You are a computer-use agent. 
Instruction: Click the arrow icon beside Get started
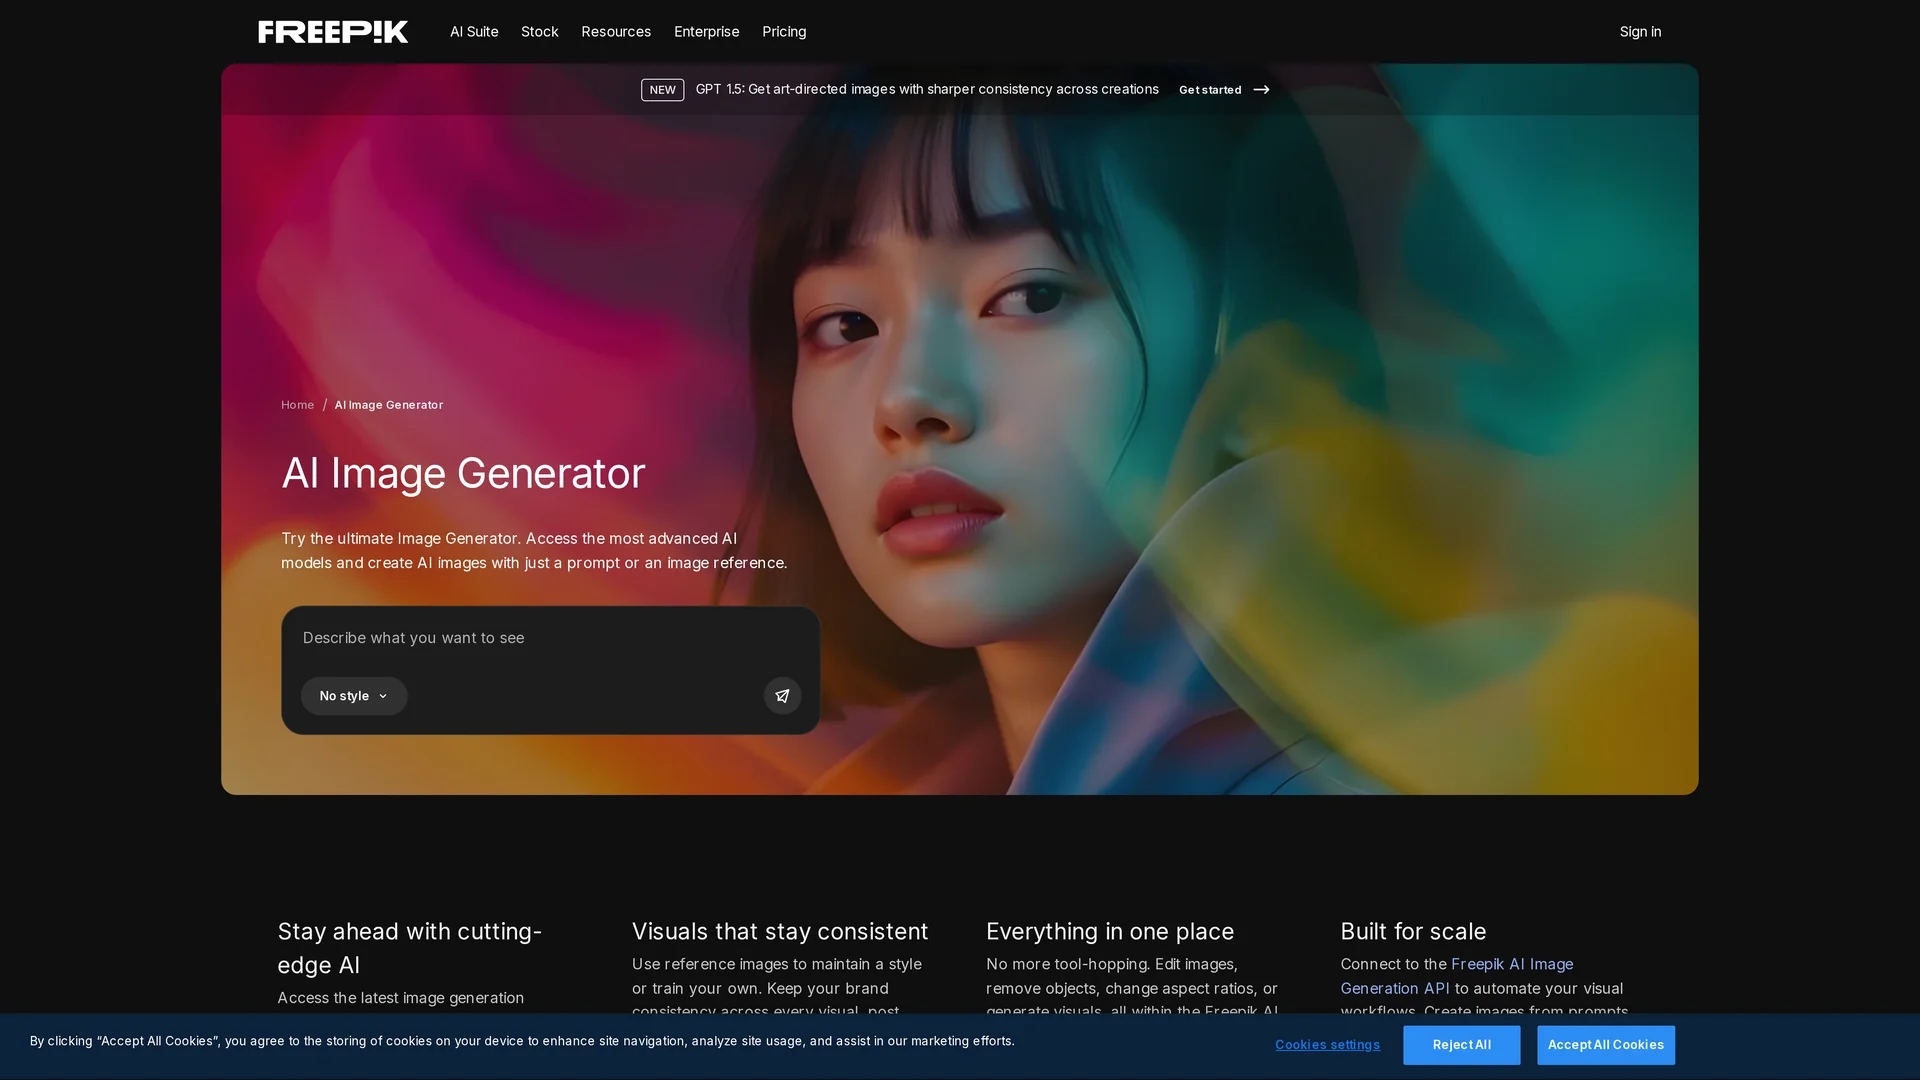click(1261, 90)
